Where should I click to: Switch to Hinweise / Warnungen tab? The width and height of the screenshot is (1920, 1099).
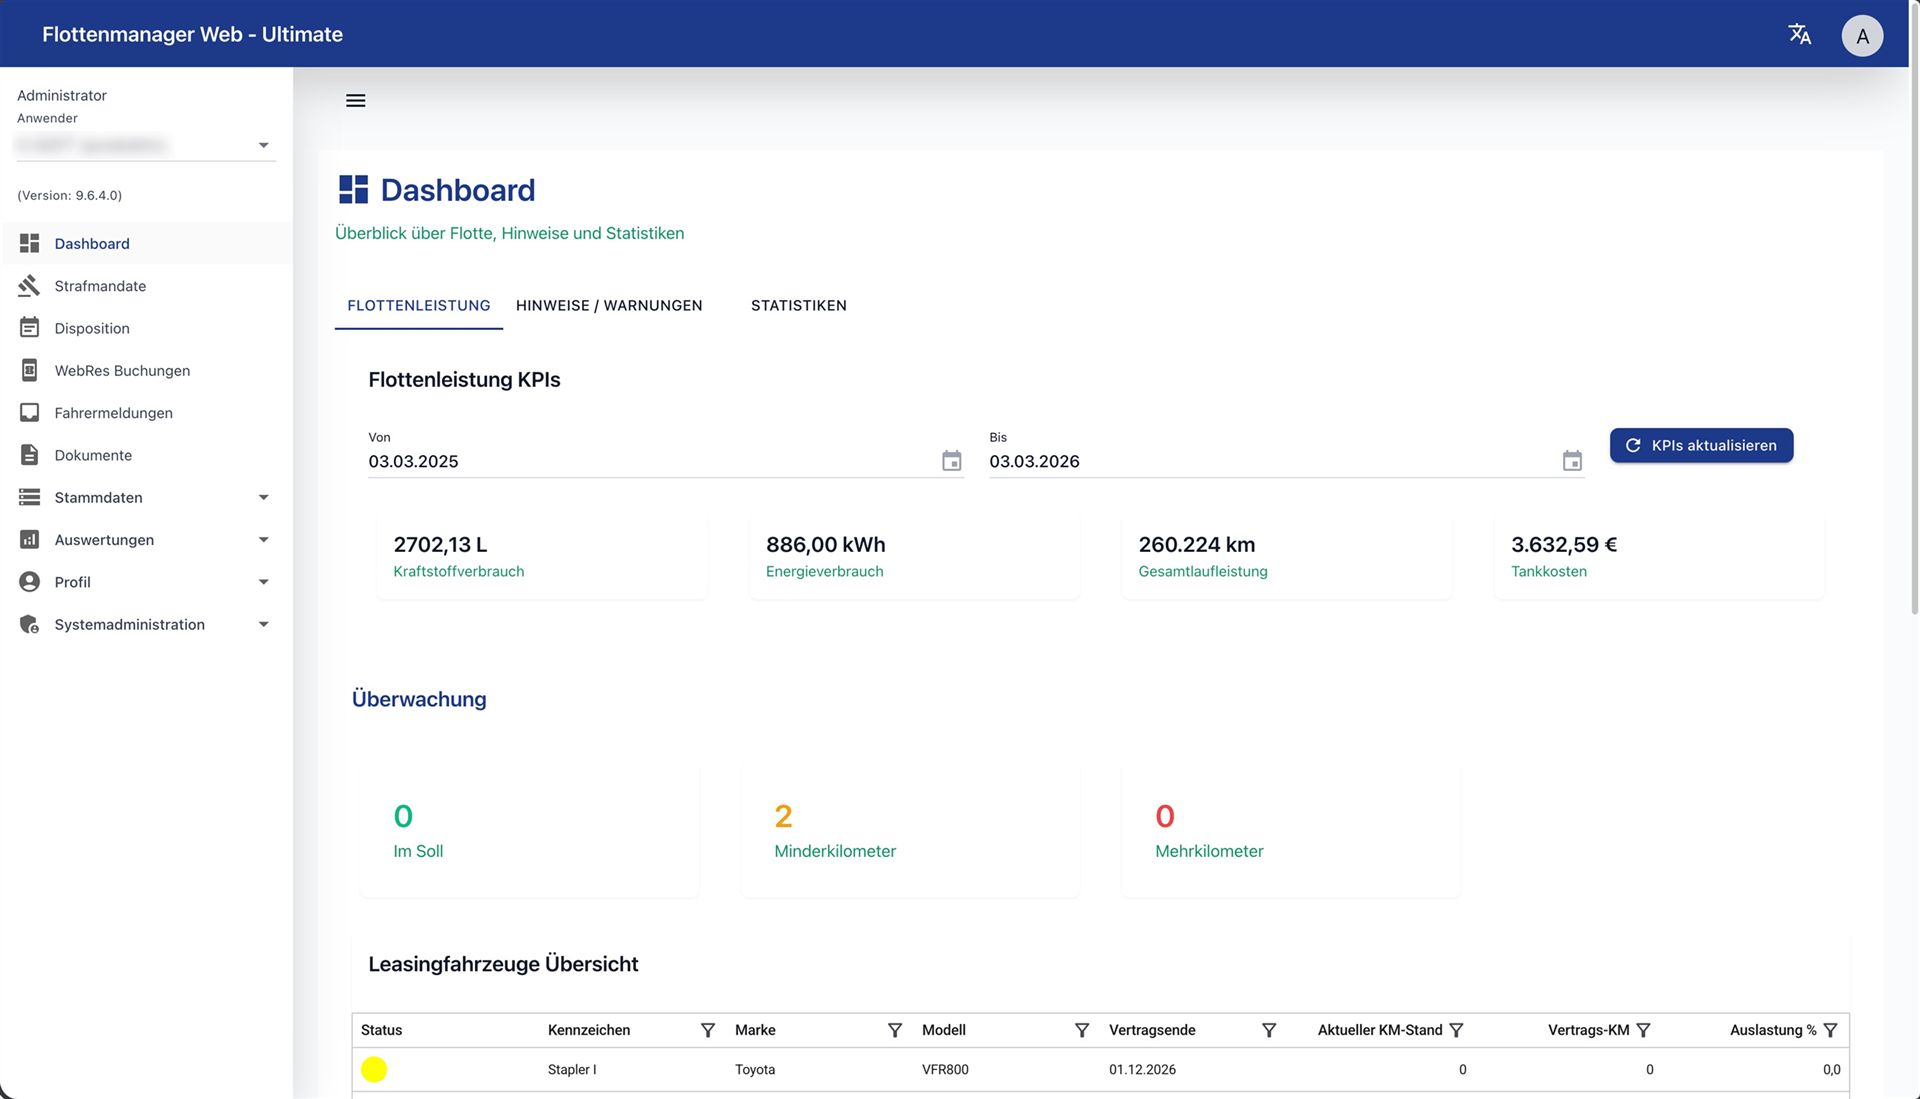(608, 306)
